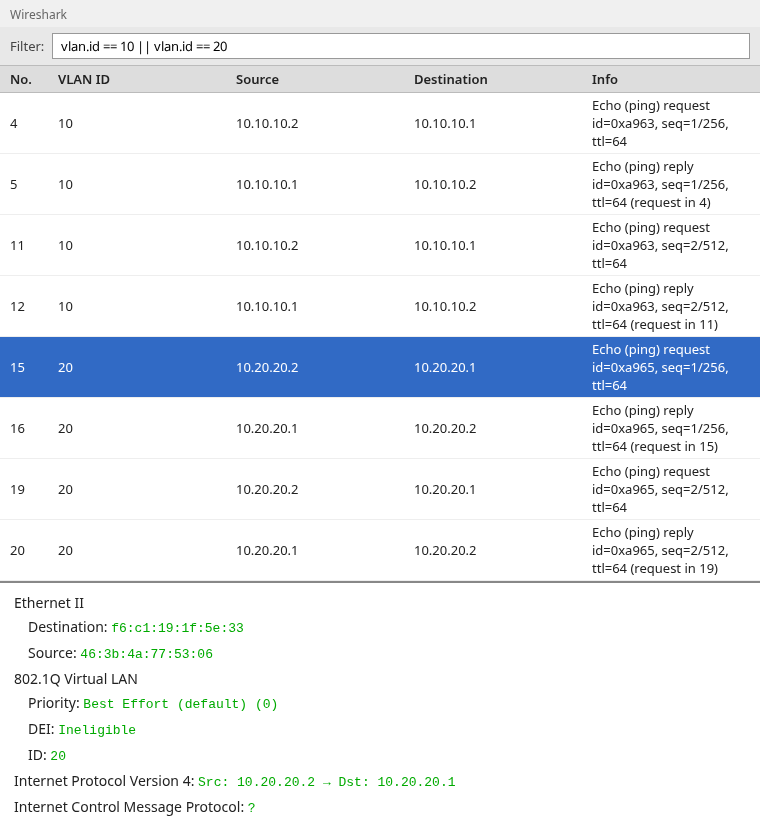760x829 pixels.
Task: Select packet number 19 row
Action: pos(380,490)
